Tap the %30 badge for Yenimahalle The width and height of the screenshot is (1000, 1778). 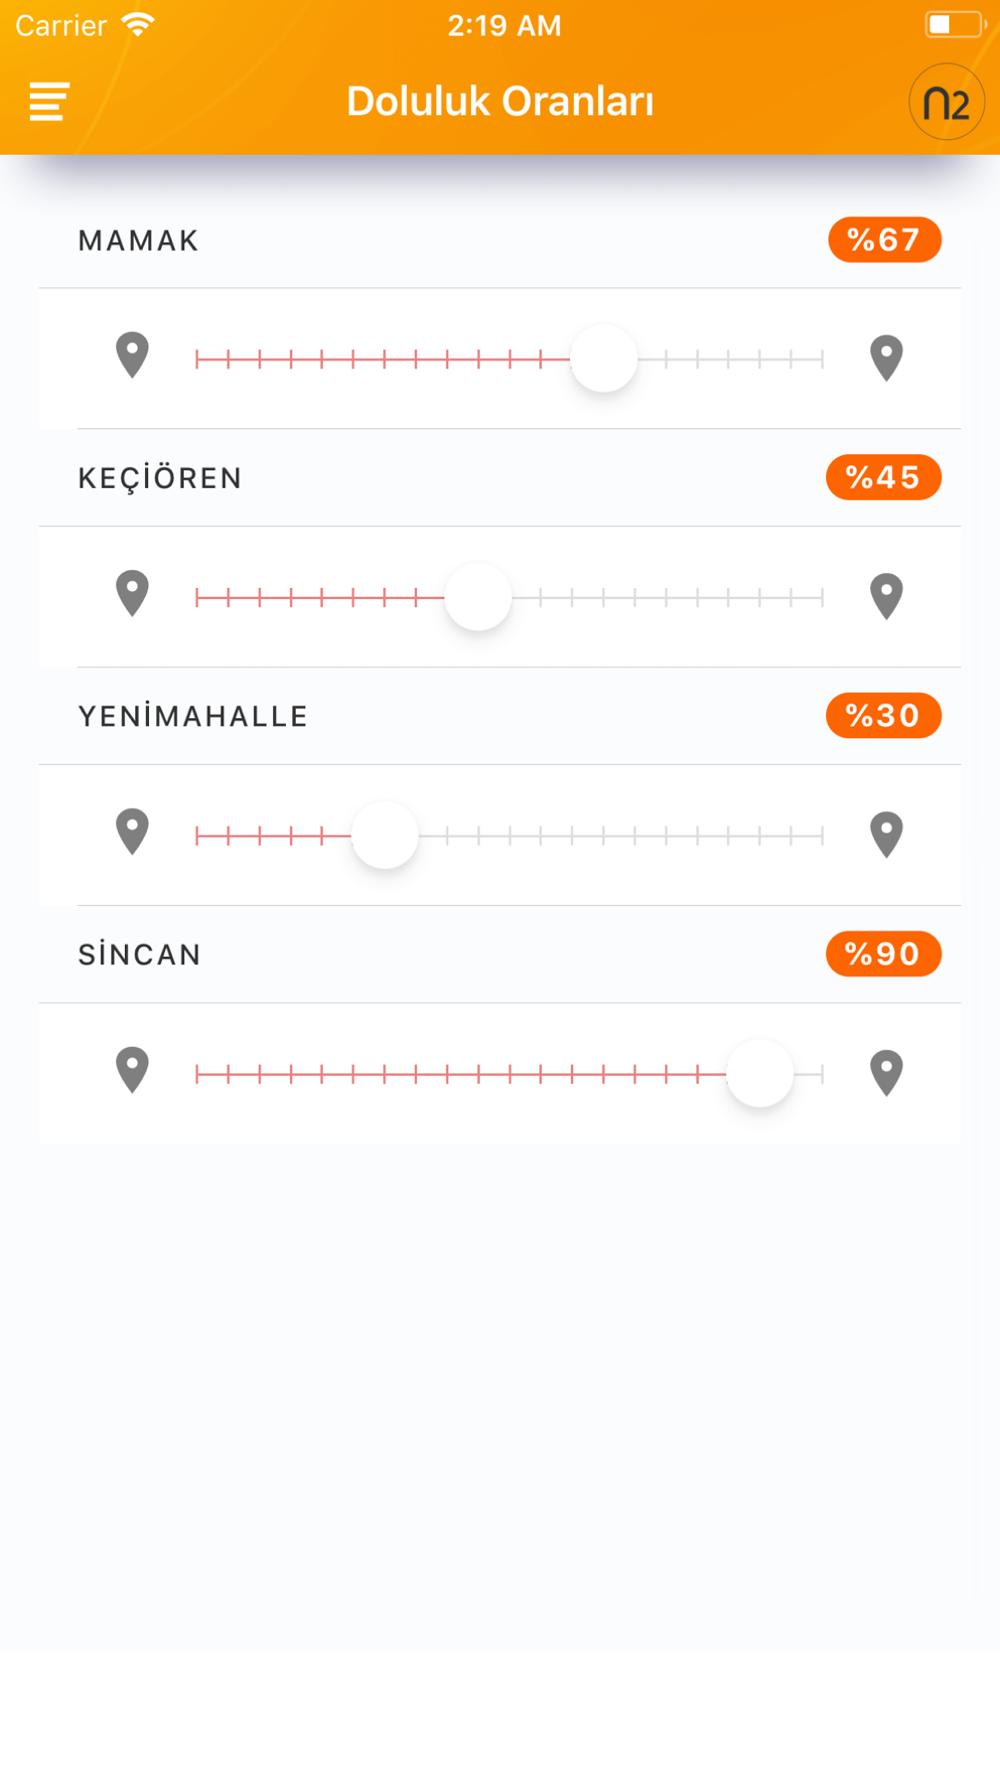[x=883, y=716]
